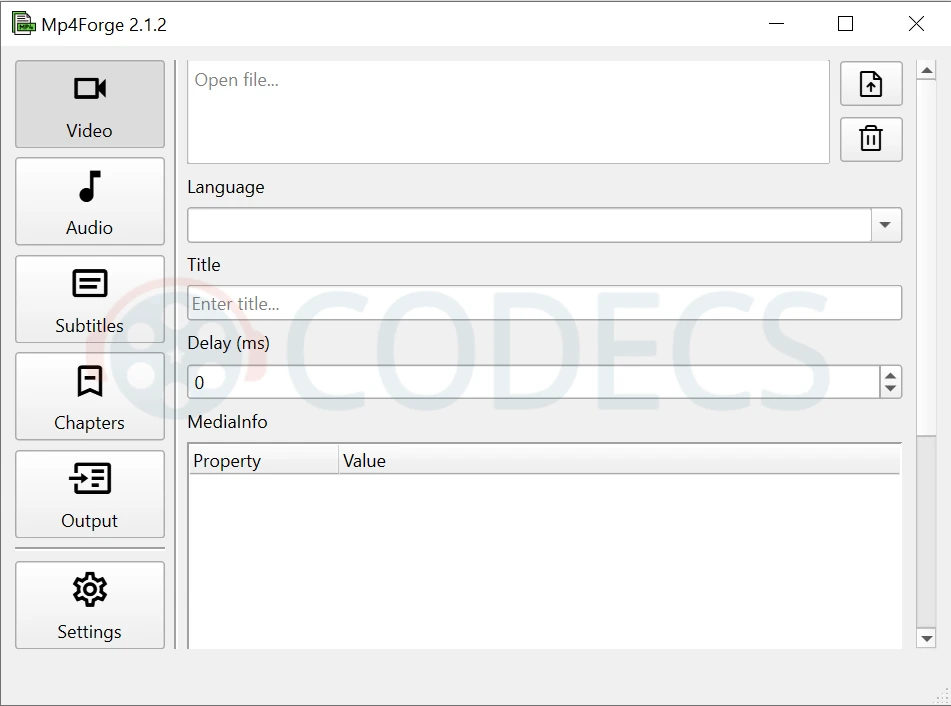Click the Property column header

pos(263,461)
